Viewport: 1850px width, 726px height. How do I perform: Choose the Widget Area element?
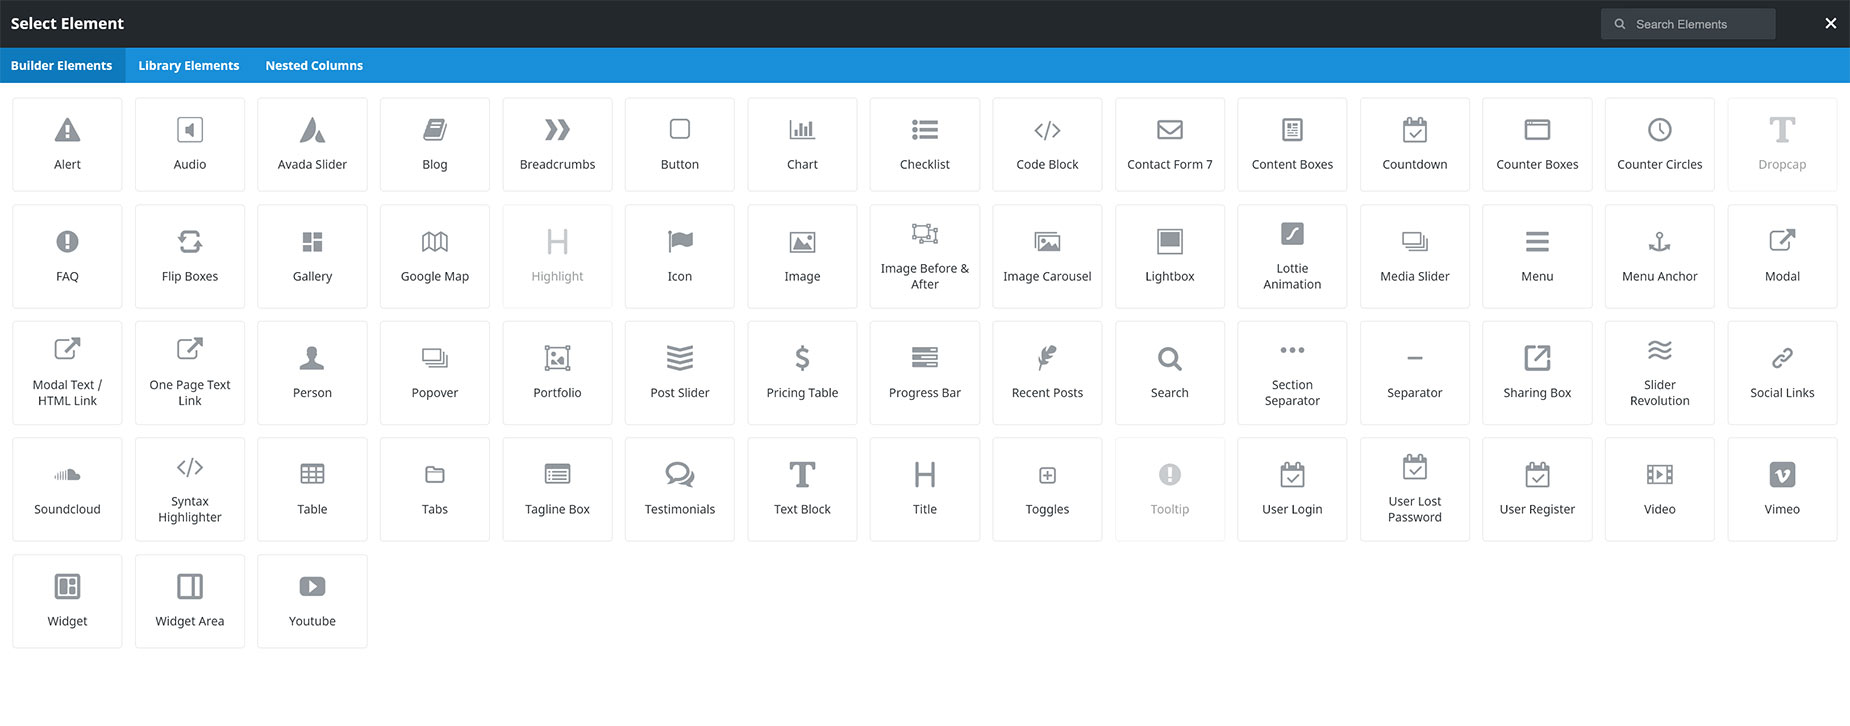pyautogui.click(x=190, y=601)
